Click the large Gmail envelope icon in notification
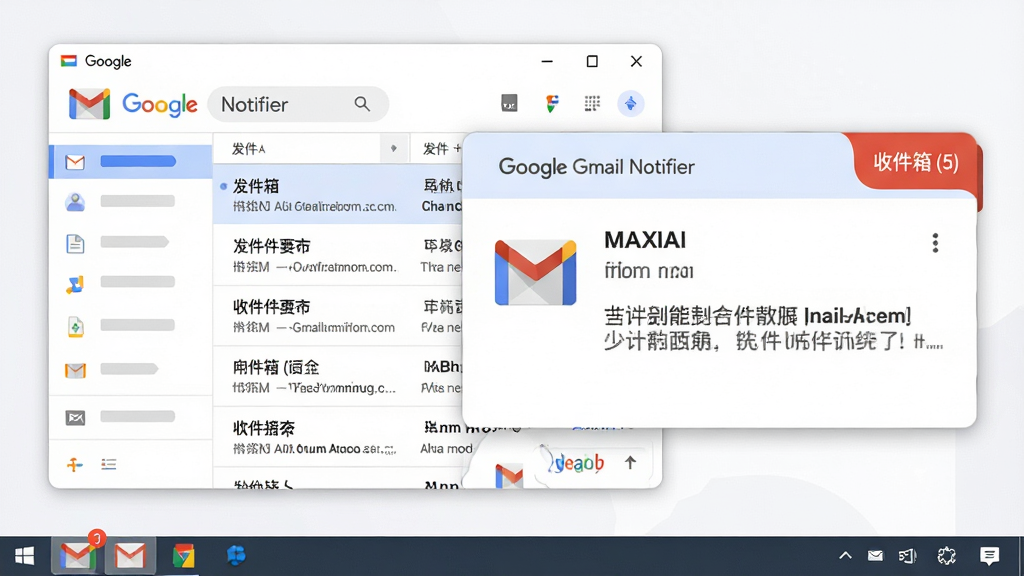 pos(536,272)
